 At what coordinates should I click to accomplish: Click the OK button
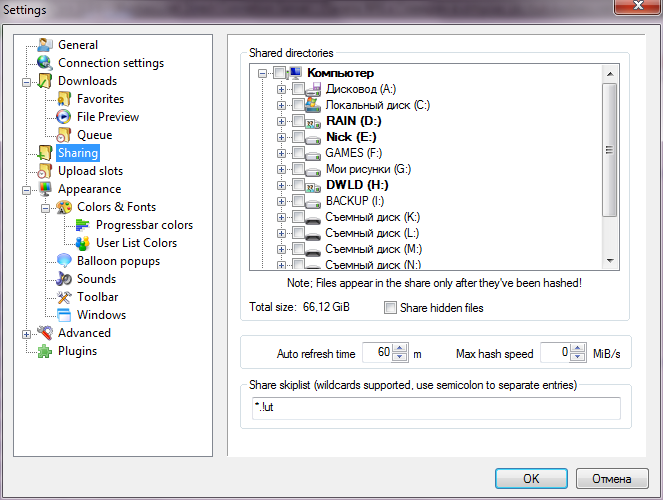[531, 478]
